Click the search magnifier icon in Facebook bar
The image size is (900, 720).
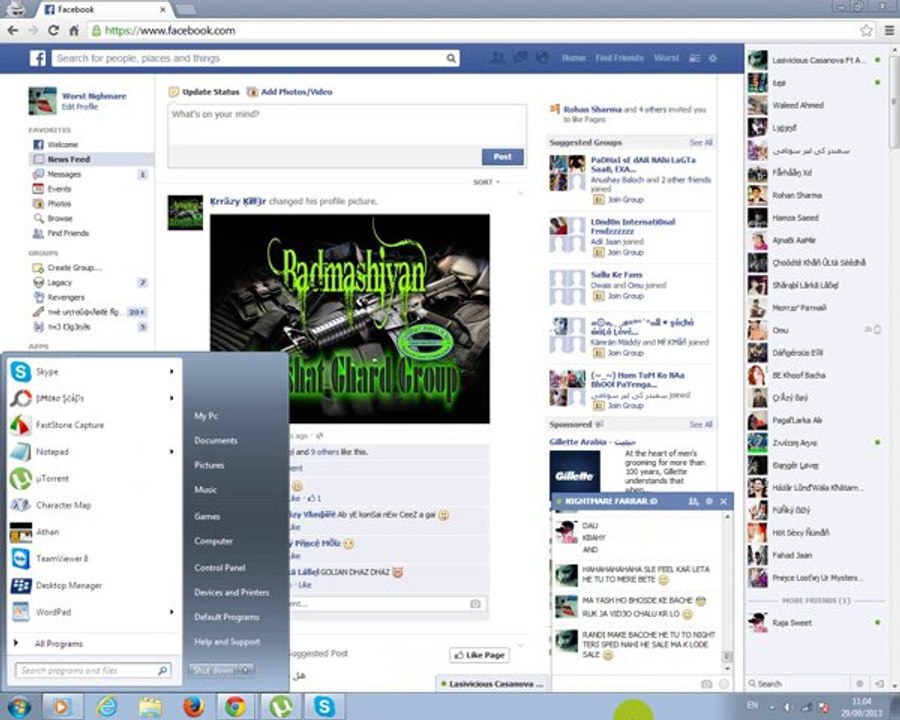pyautogui.click(x=451, y=58)
